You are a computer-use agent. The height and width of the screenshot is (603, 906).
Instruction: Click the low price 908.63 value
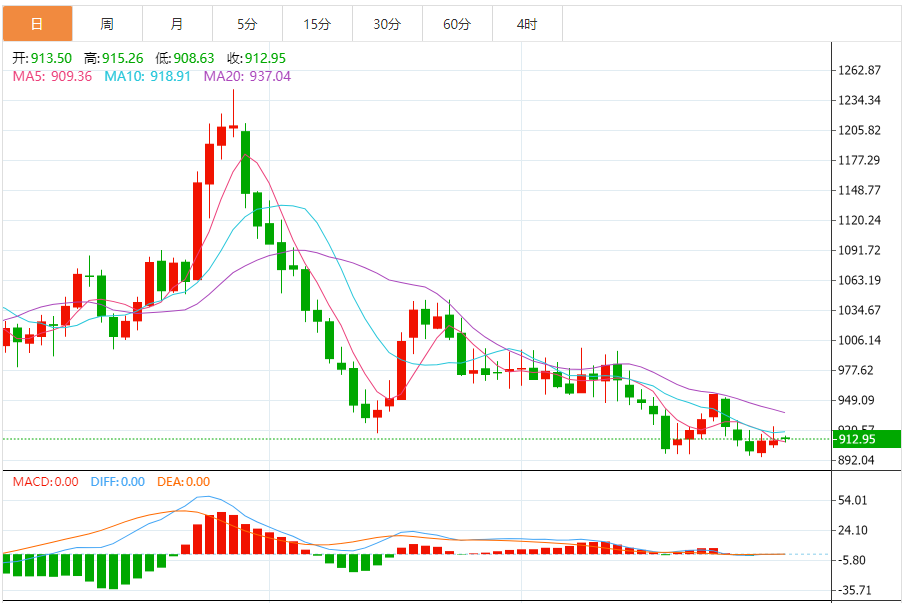(194, 58)
